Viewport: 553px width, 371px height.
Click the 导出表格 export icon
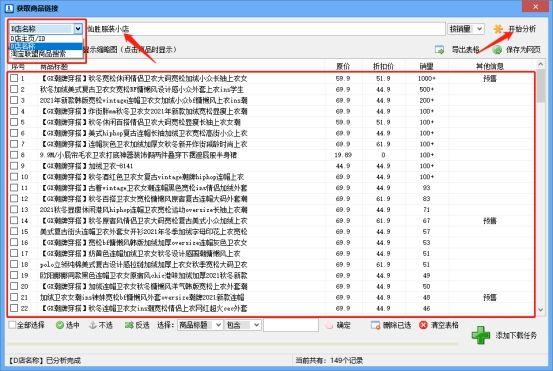(439, 50)
